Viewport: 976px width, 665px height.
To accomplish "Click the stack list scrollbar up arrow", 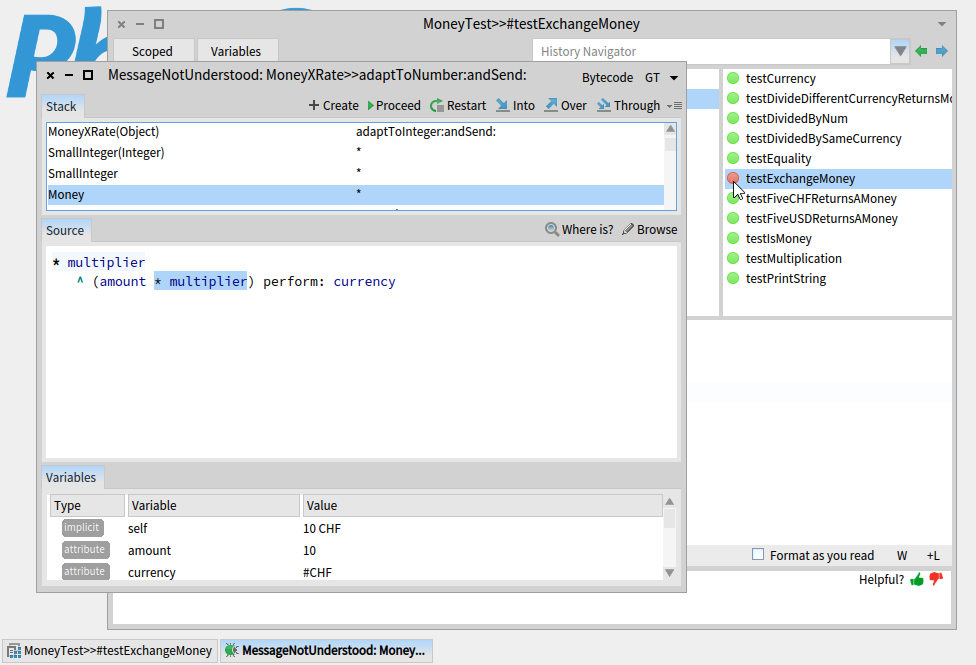I will click(x=670, y=129).
